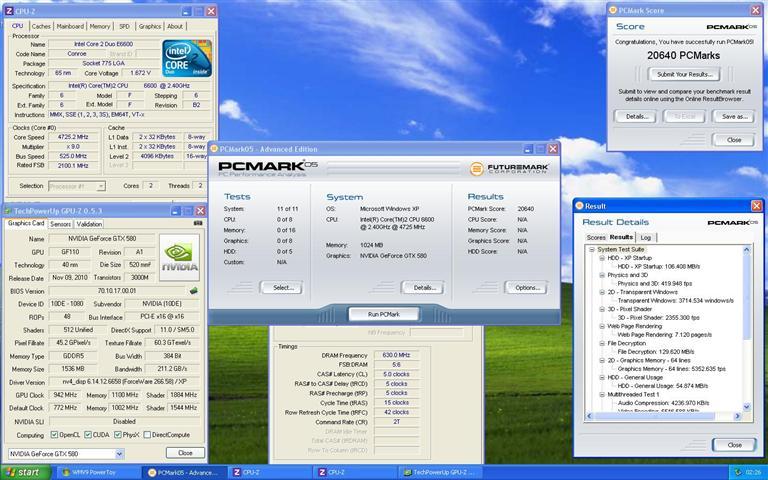Screen dimensions: 768x480
Task: Click the system tray clock
Action: [x=751, y=473]
